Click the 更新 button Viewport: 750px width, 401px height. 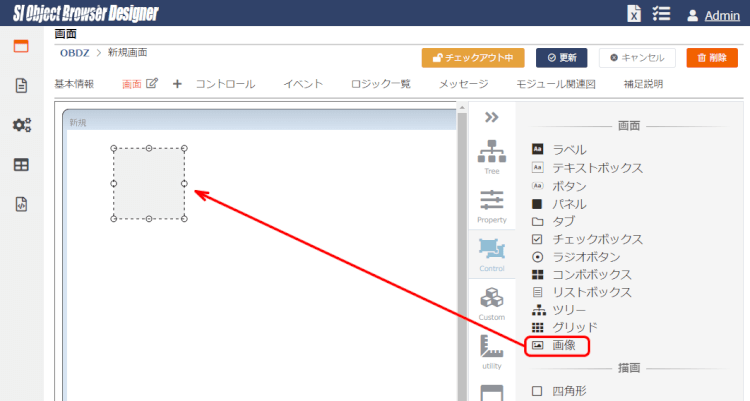point(560,58)
